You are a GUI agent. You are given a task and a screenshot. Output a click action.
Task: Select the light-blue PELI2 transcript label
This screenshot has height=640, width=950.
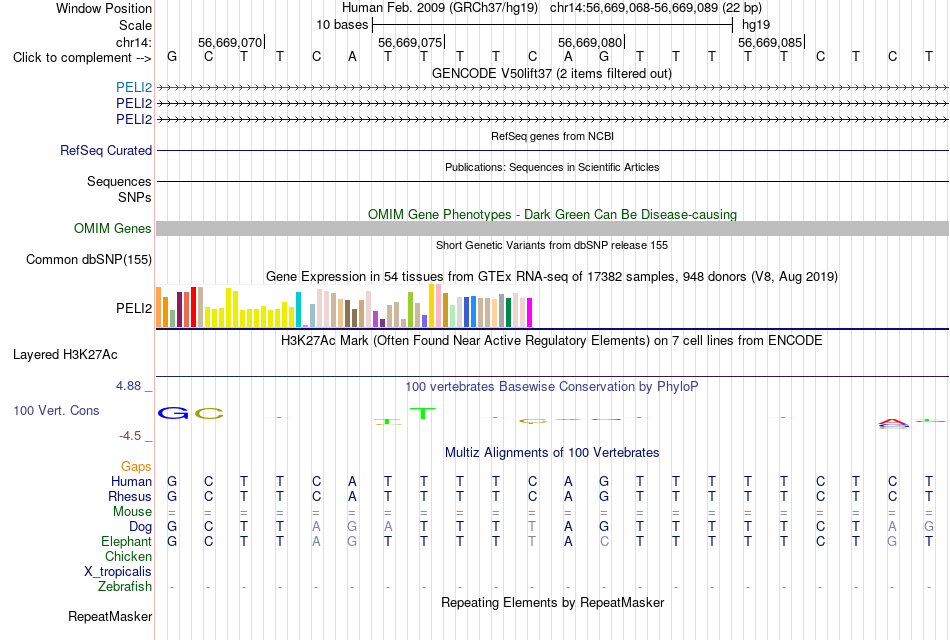click(x=134, y=87)
